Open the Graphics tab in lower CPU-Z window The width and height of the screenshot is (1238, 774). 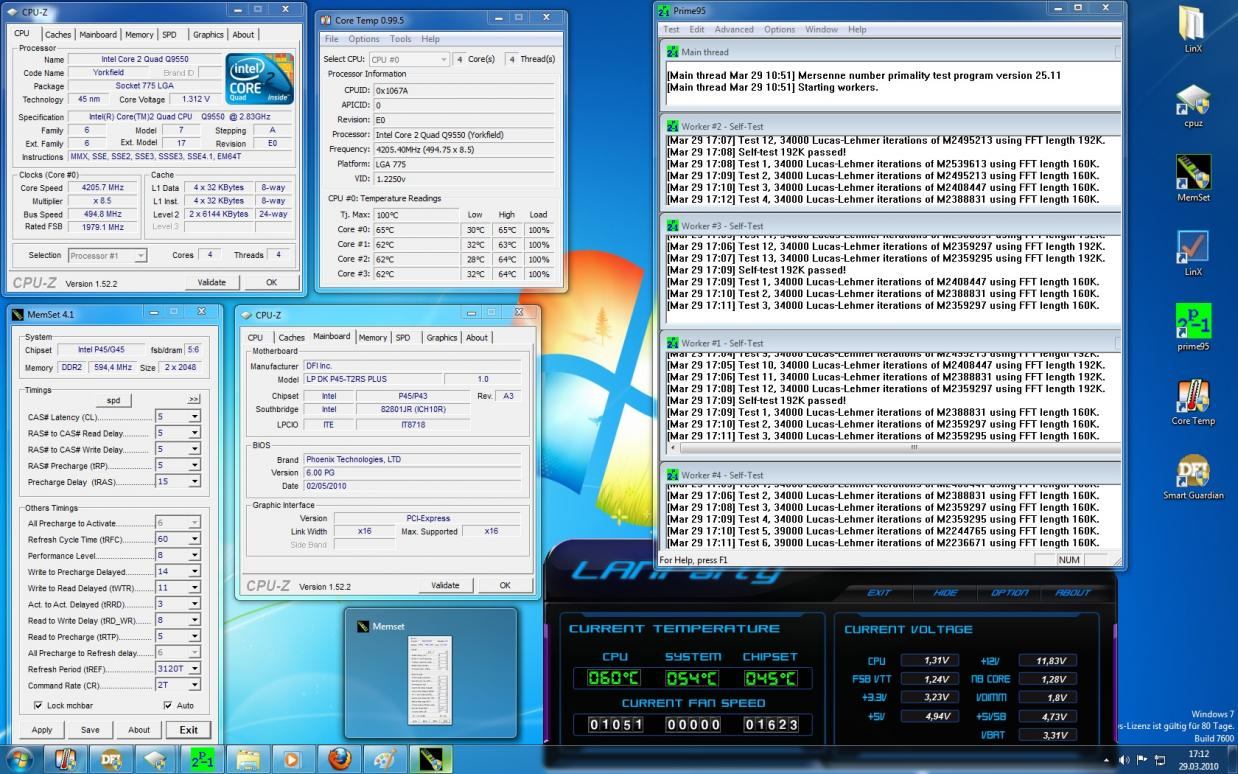coord(442,337)
